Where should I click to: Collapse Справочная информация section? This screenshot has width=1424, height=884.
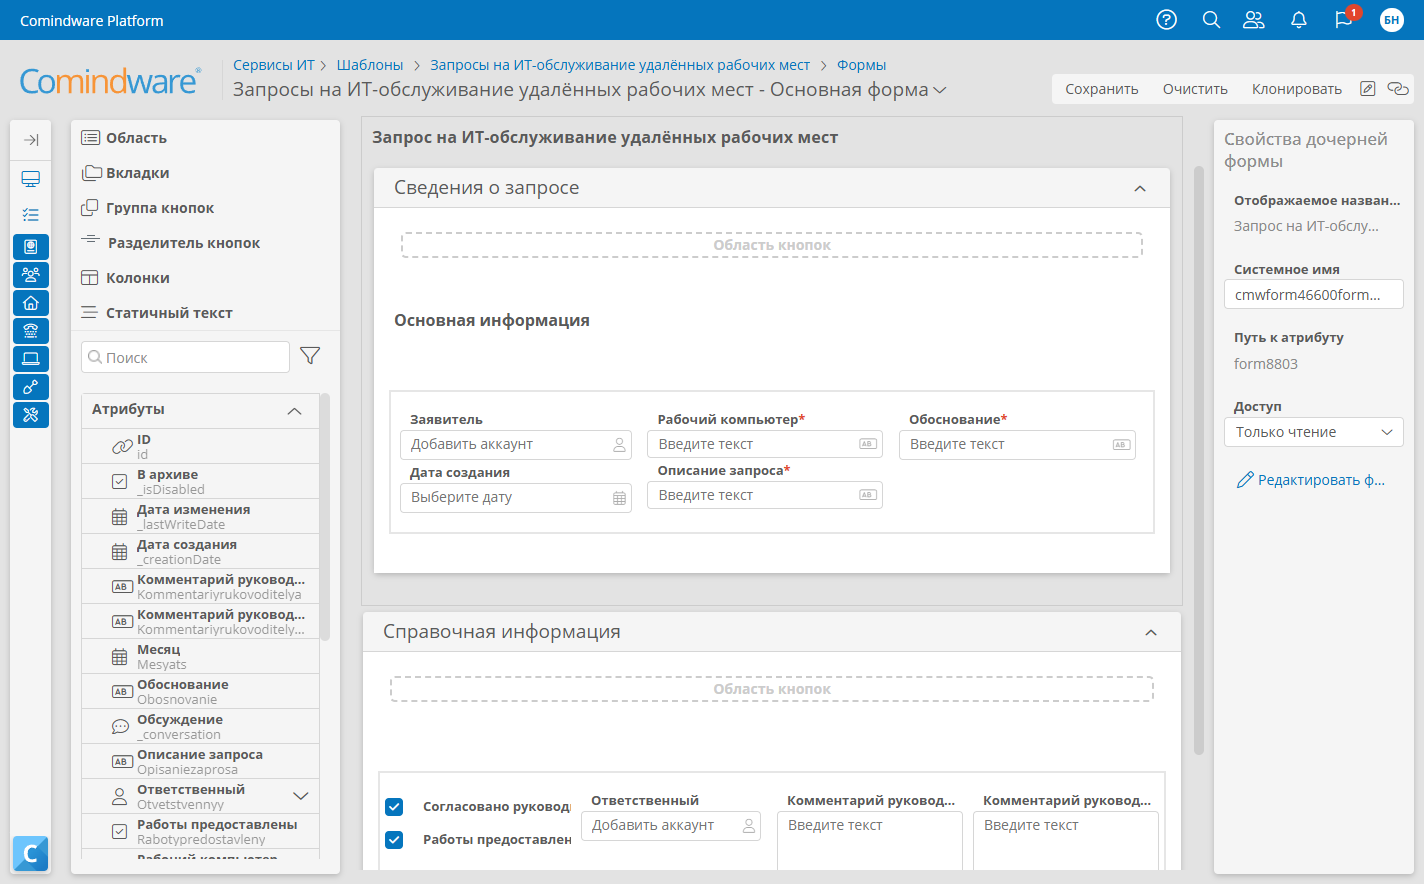pyautogui.click(x=1151, y=633)
